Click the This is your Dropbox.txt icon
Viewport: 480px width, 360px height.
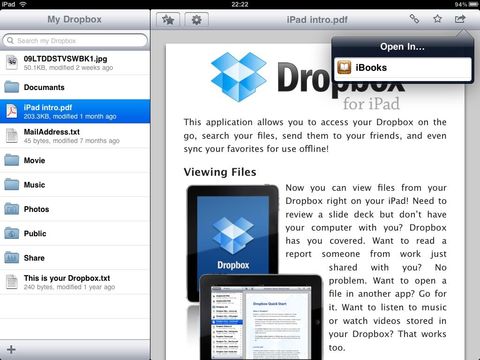tap(12, 282)
